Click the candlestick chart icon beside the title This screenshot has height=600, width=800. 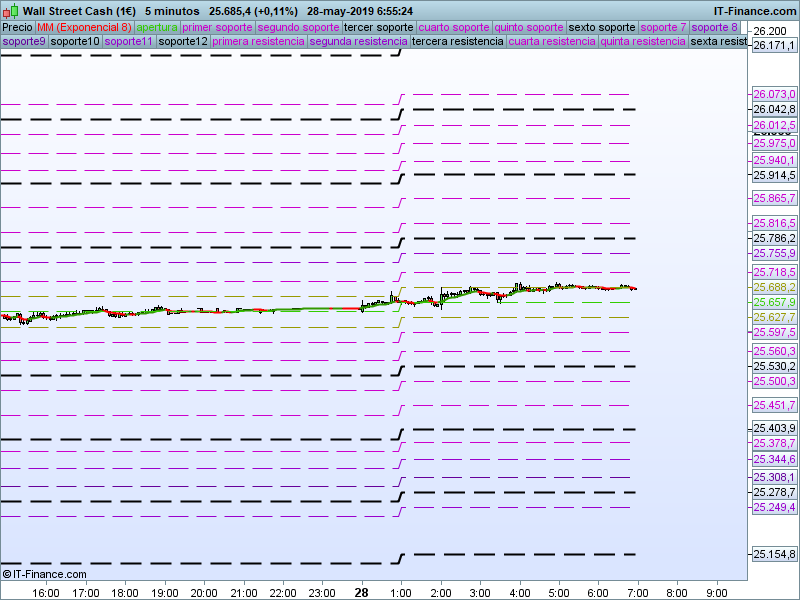pyautogui.click(x=11, y=10)
